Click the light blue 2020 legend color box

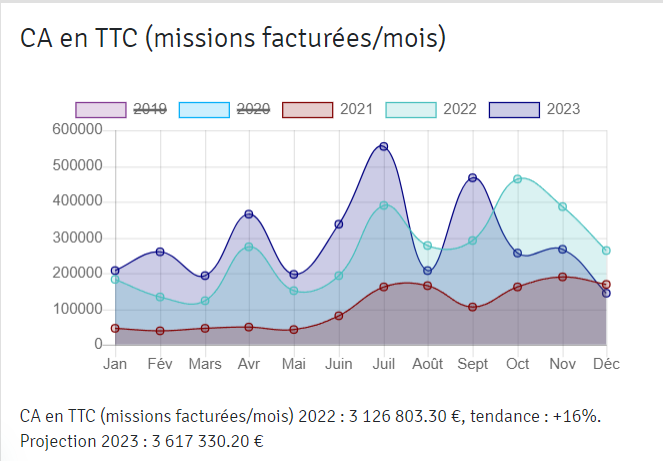pyautogui.click(x=204, y=109)
